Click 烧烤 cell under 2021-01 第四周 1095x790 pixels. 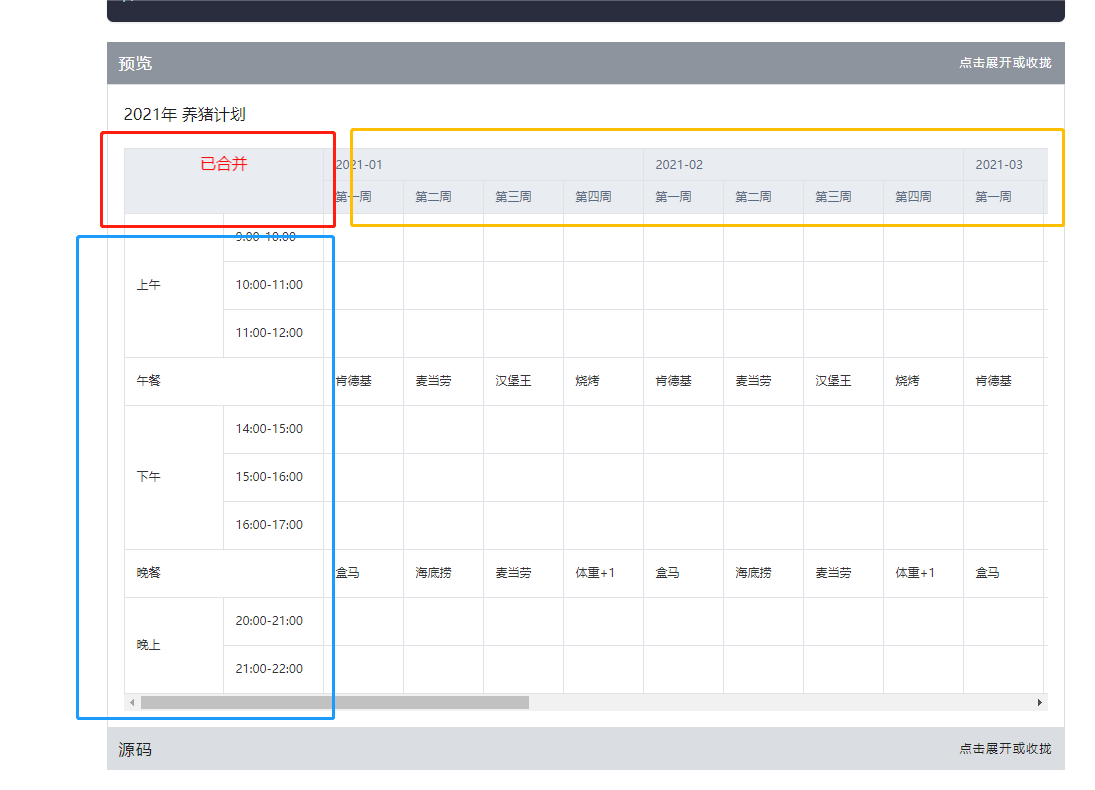603,381
